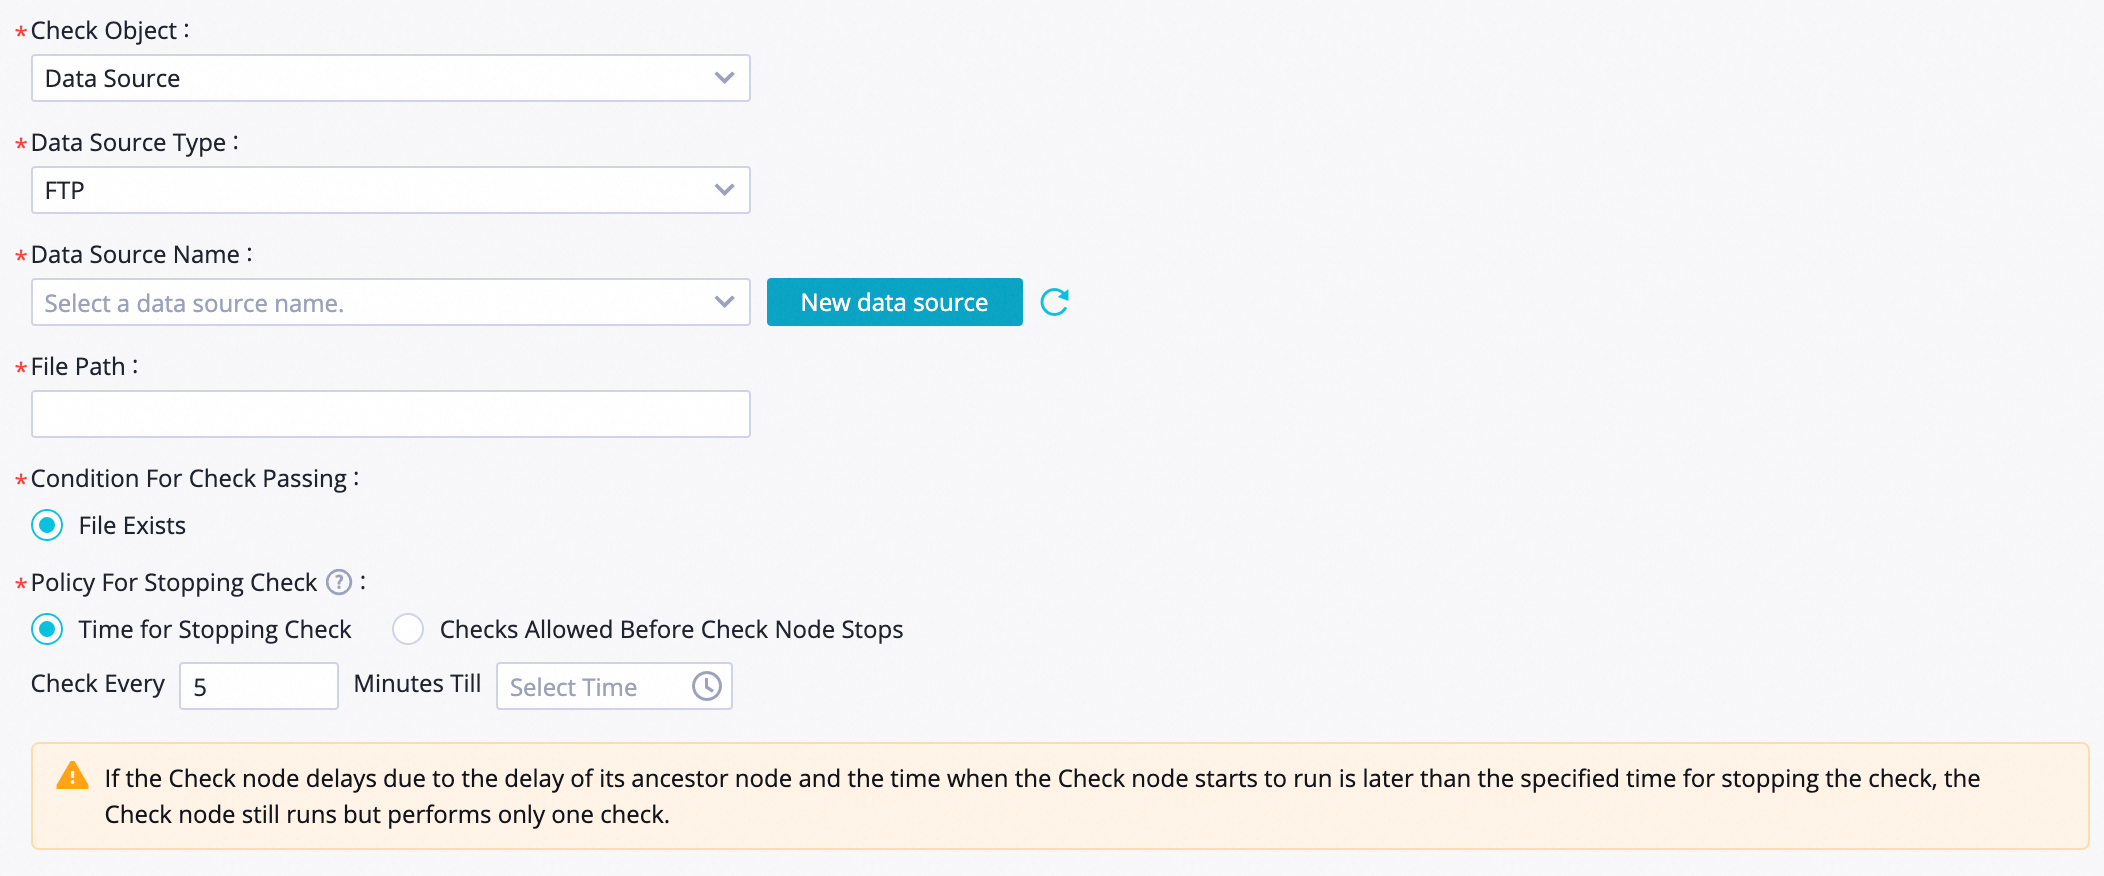The height and width of the screenshot is (876, 2104).
Task: Click the 'File Path' field label
Action: 78,367
